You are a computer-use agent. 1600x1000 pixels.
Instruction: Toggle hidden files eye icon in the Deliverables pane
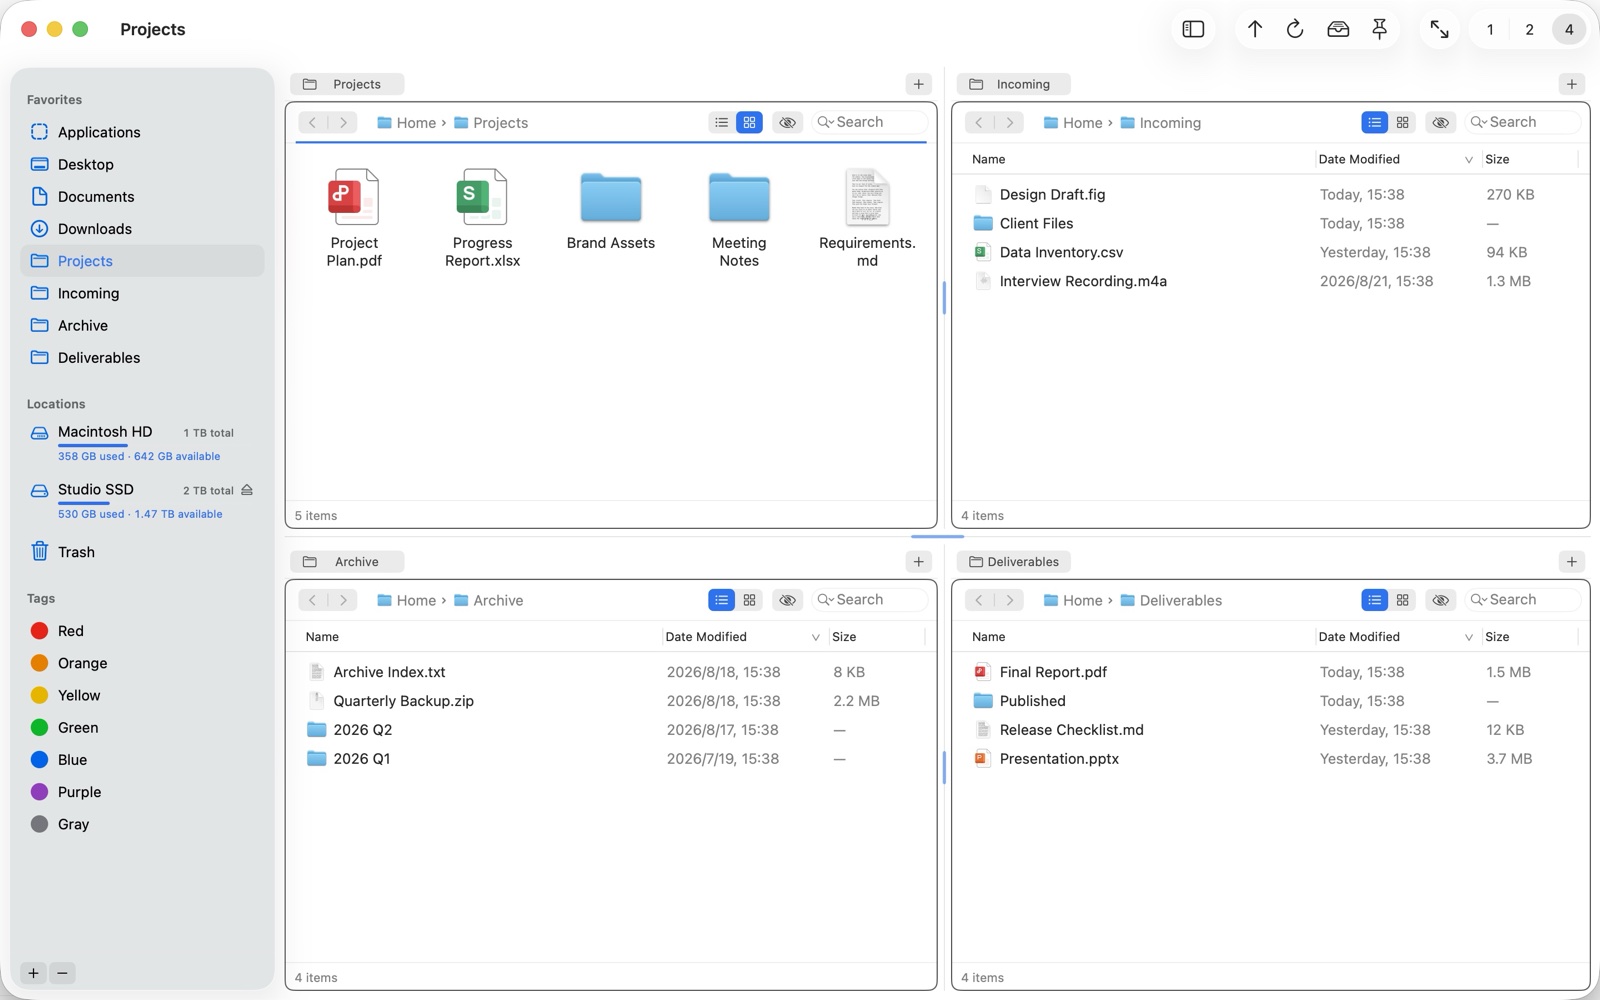1441,600
